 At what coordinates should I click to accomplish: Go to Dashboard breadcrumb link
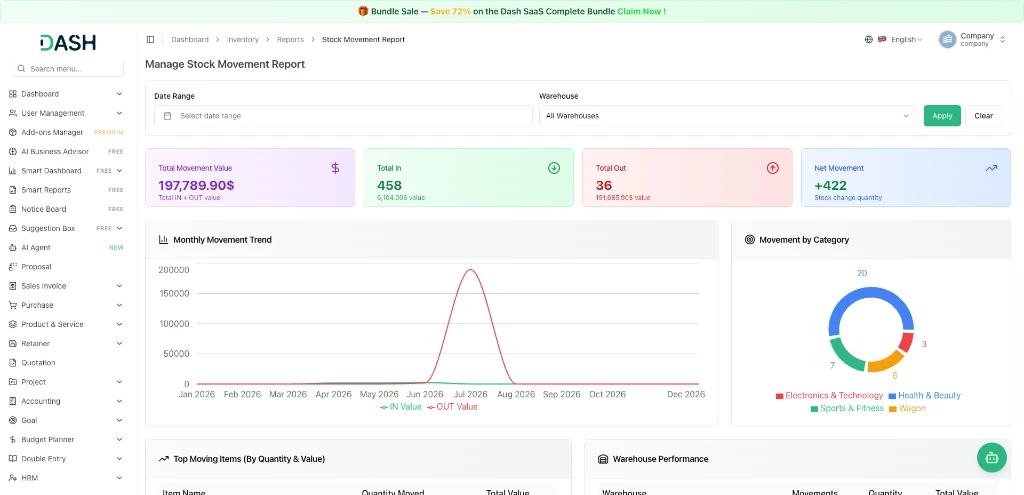(x=189, y=40)
